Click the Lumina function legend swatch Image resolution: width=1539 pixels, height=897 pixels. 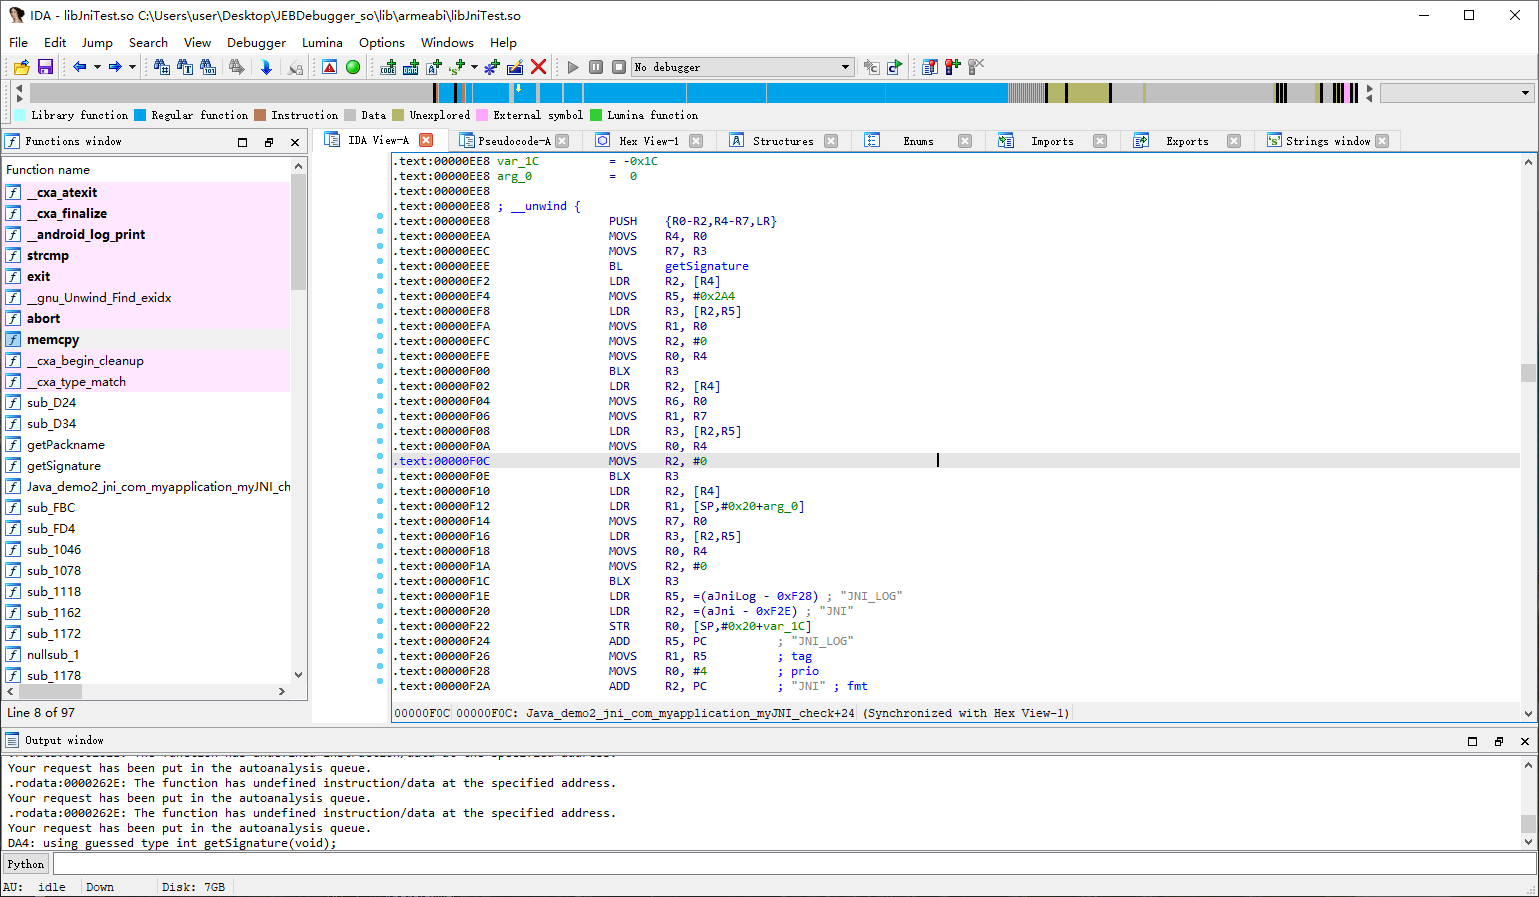pos(596,115)
